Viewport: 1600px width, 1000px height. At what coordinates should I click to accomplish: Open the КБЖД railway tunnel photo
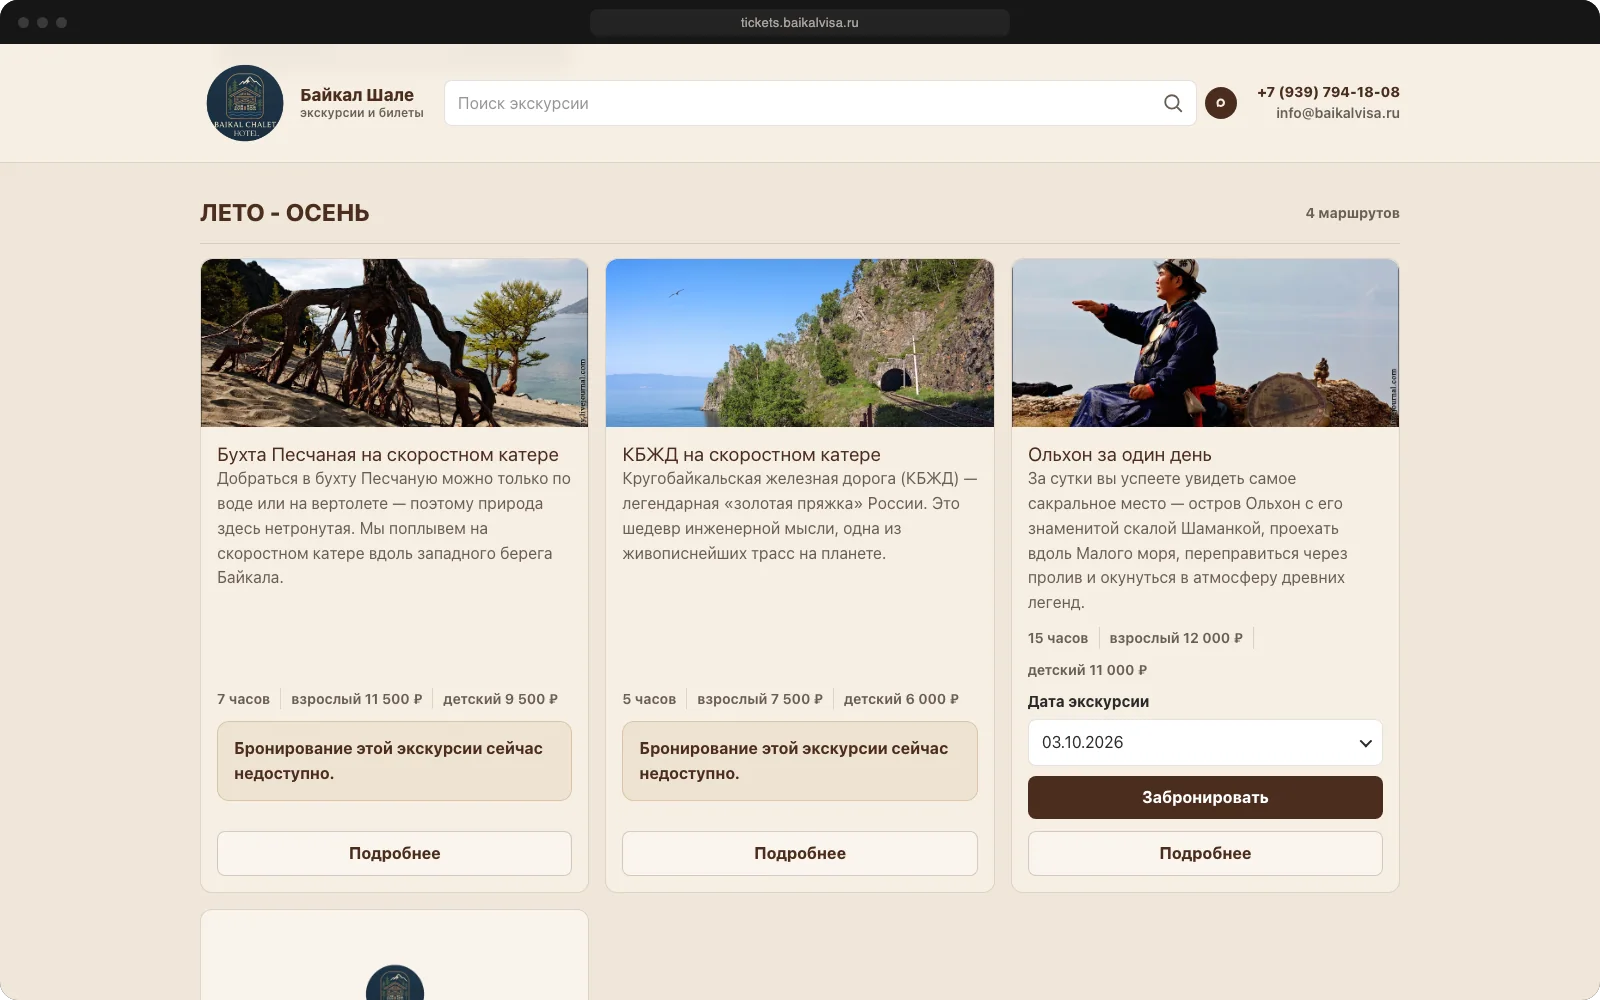(800, 343)
